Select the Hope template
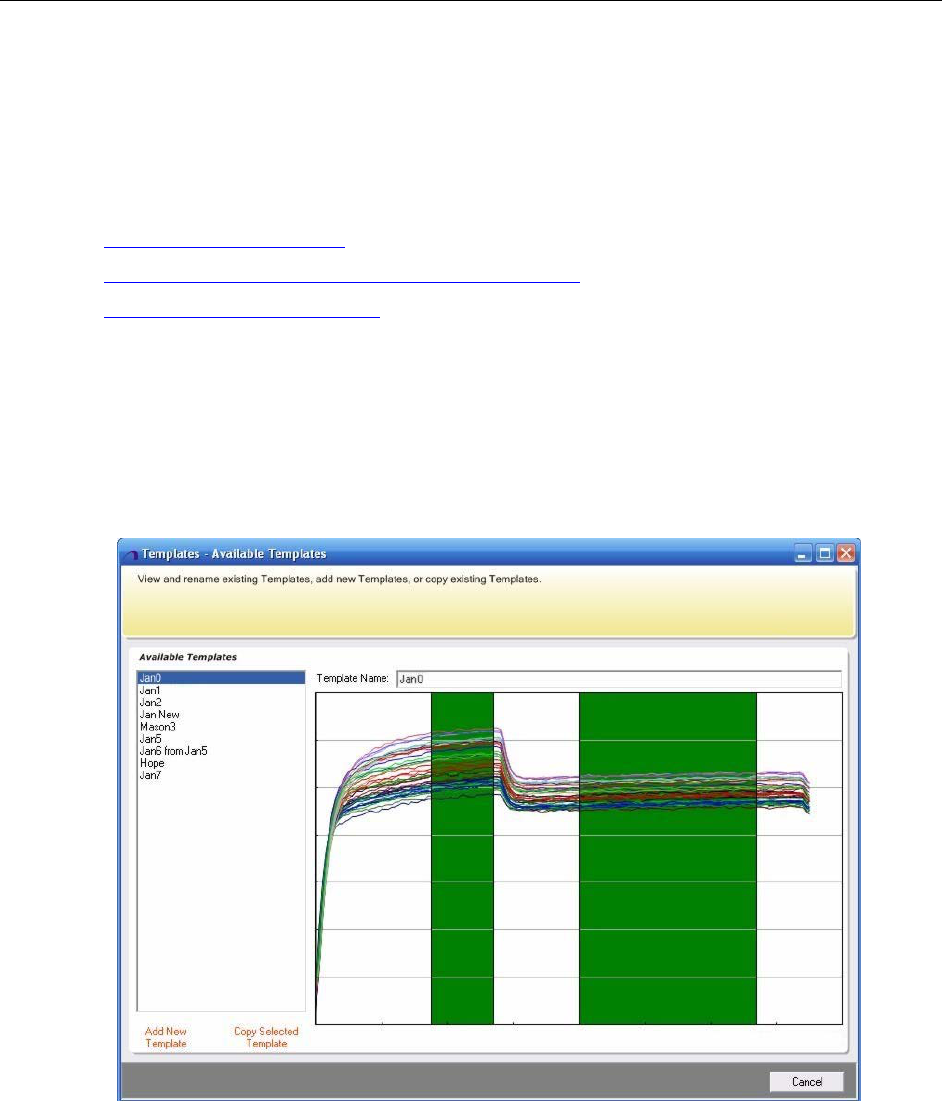The width and height of the screenshot is (942, 1101). tap(152, 763)
